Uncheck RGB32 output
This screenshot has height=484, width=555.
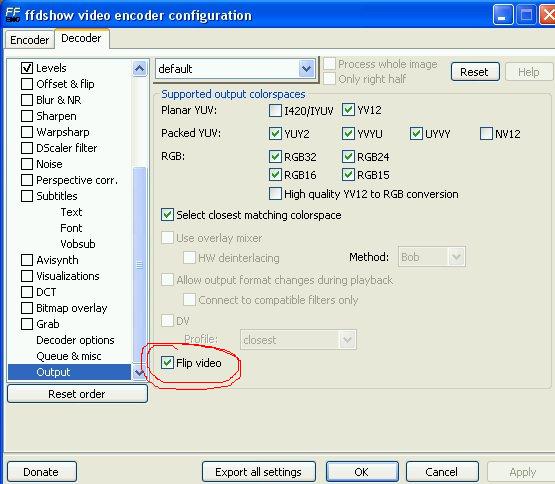[x=275, y=156]
